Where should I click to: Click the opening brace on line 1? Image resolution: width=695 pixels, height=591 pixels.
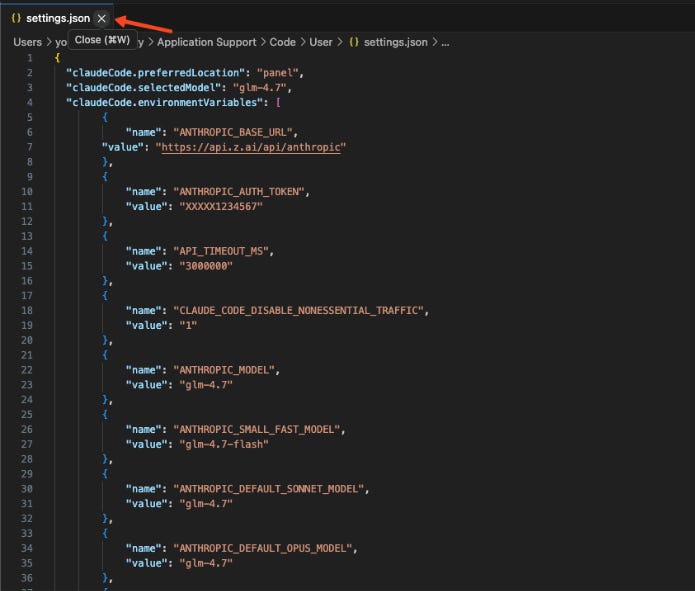(57, 58)
